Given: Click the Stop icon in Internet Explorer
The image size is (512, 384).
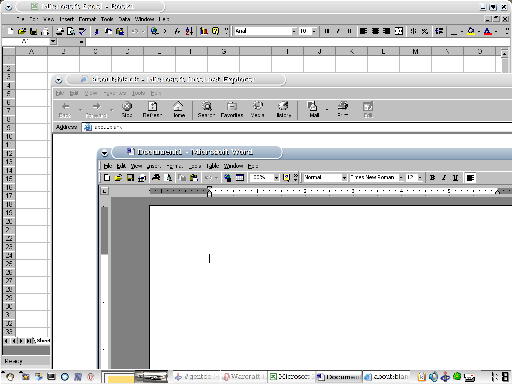Looking at the screenshot, I should coord(127,109).
